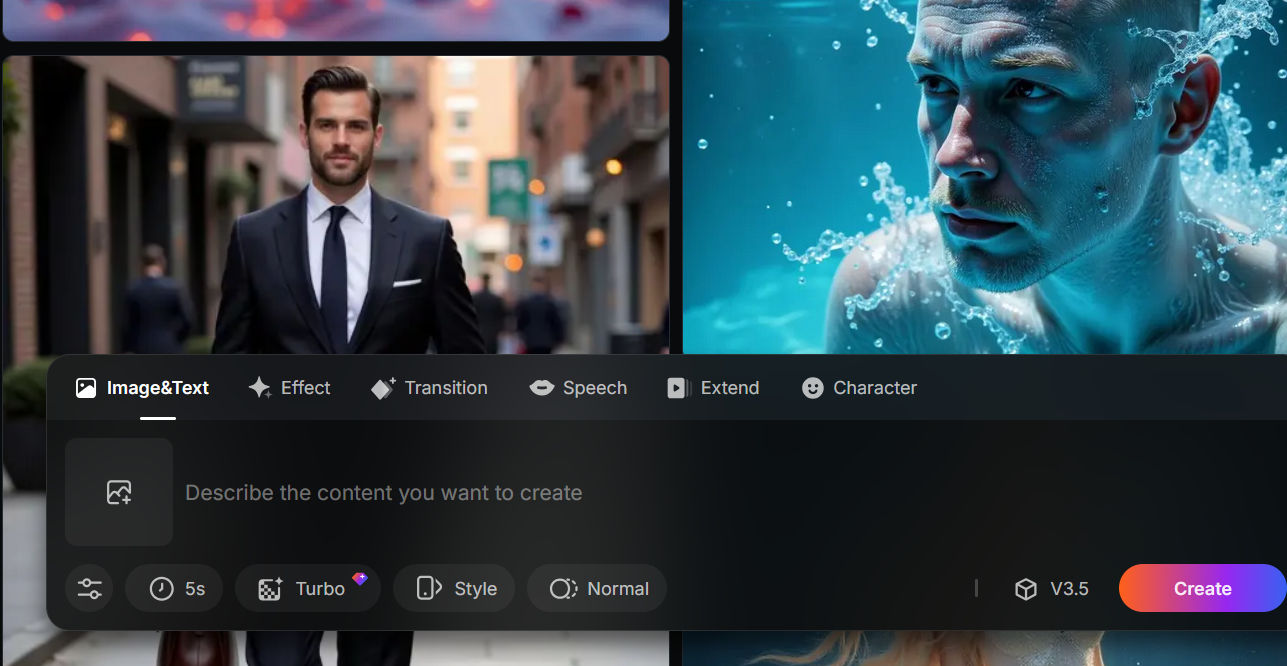
Task: Click the add image upload box
Action: pos(119,492)
